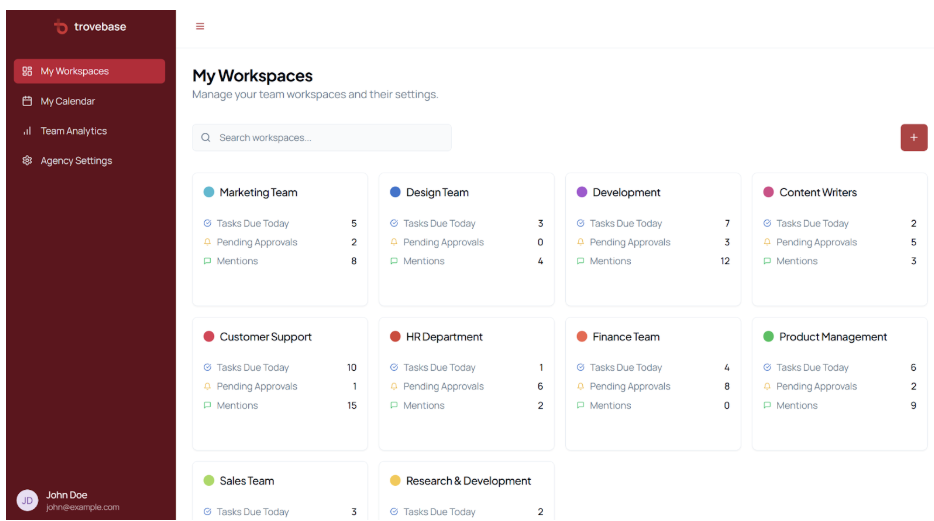Open John Doe profile name
The height and width of the screenshot is (521, 934).
67,495
